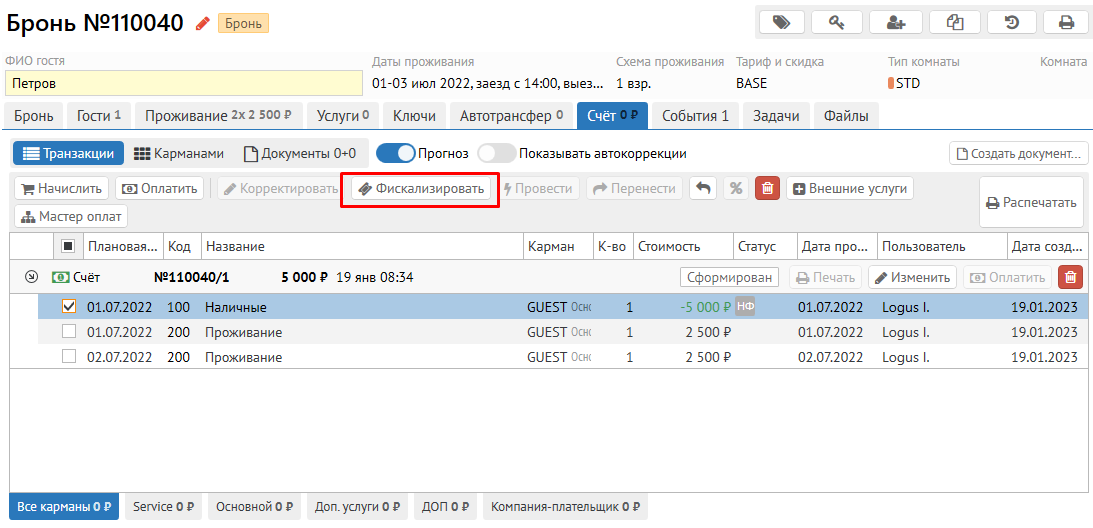Click the percent discount icon button
1093x528 pixels.
(736, 188)
